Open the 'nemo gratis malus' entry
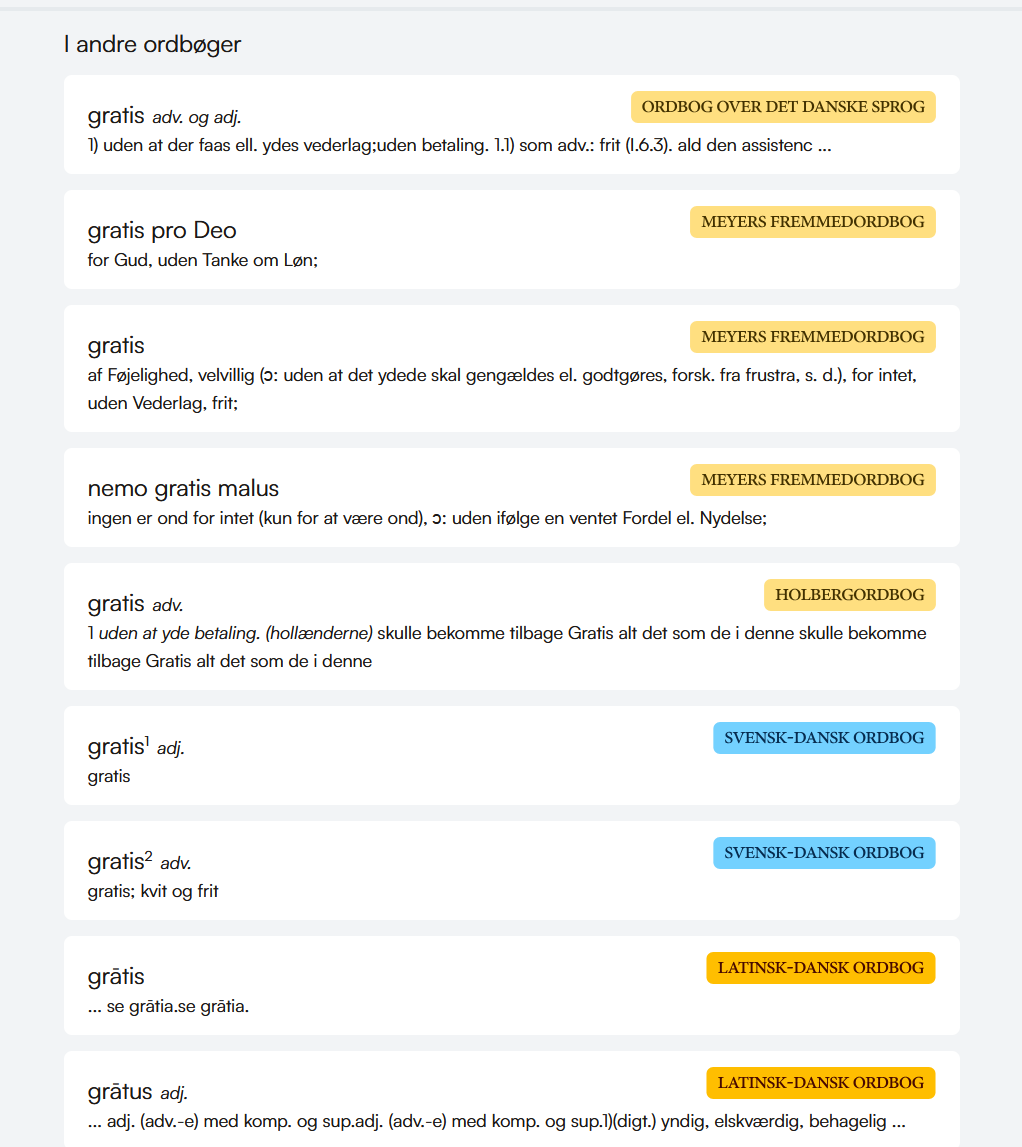The width and height of the screenshot is (1022, 1147). pos(511,497)
